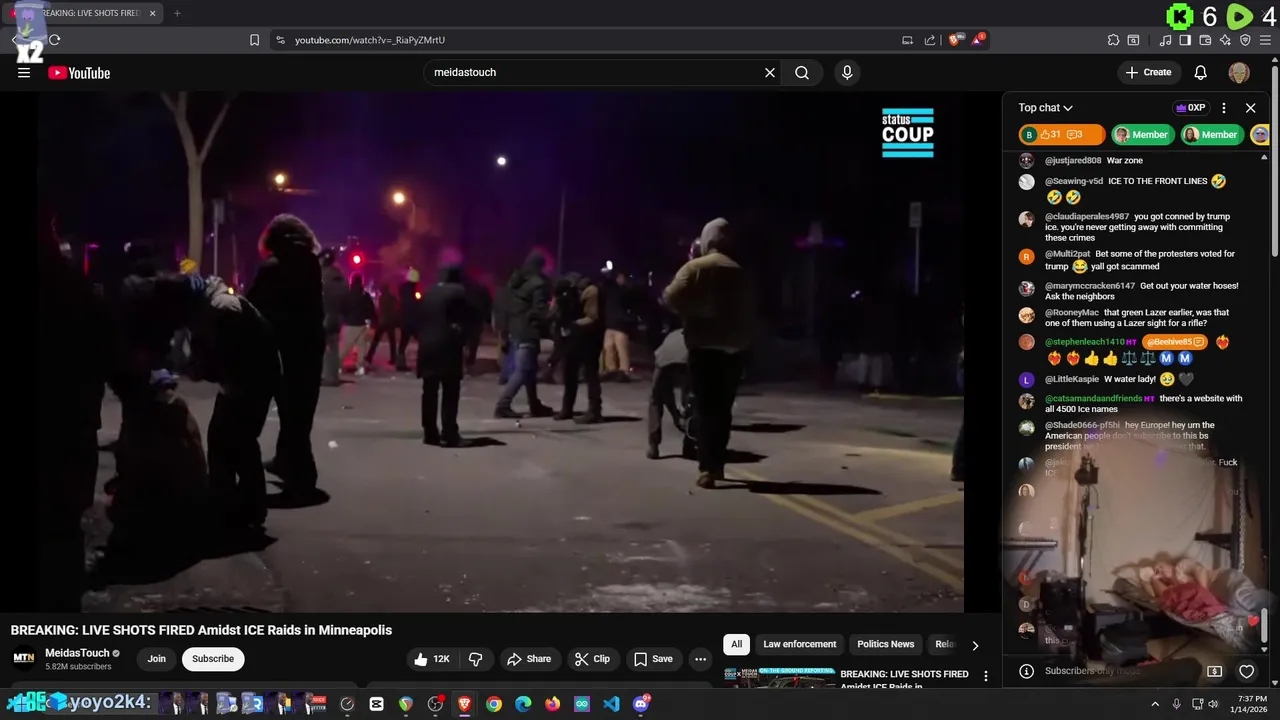Screen dimensions: 1280x720
Task: Click the related BREAKING video thumbnail
Action: pyautogui.click(x=779, y=678)
